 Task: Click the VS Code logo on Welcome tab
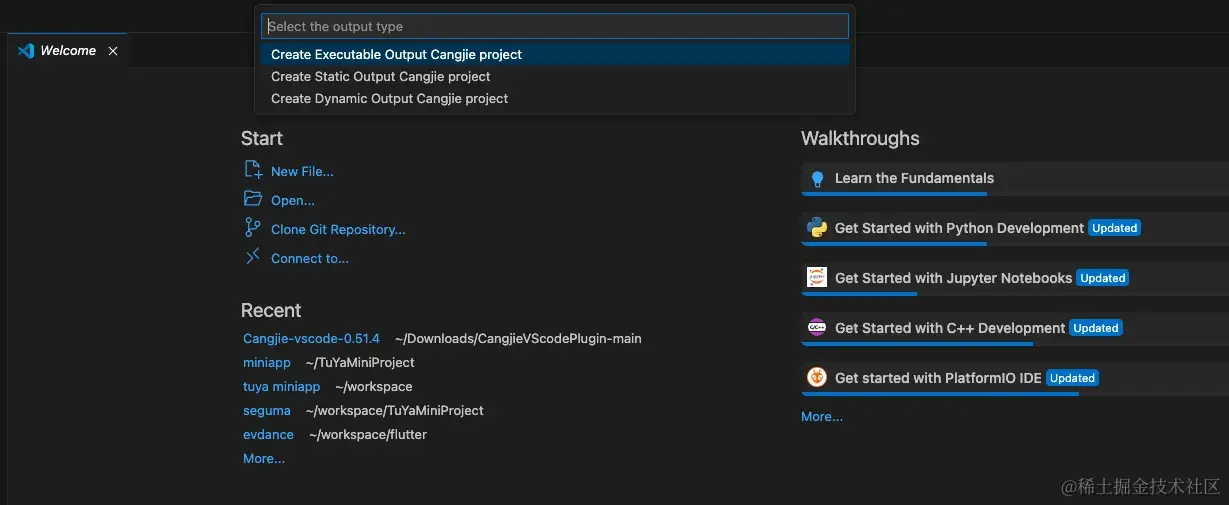tap(26, 51)
